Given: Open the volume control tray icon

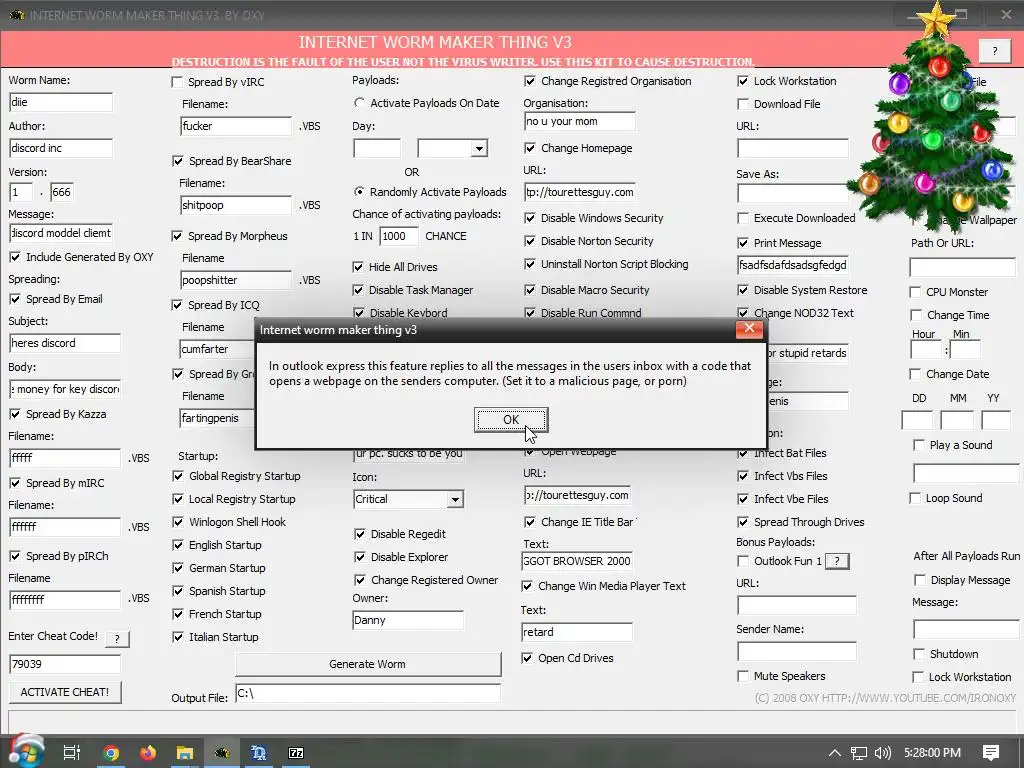Looking at the screenshot, I should click(x=882, y=753).
